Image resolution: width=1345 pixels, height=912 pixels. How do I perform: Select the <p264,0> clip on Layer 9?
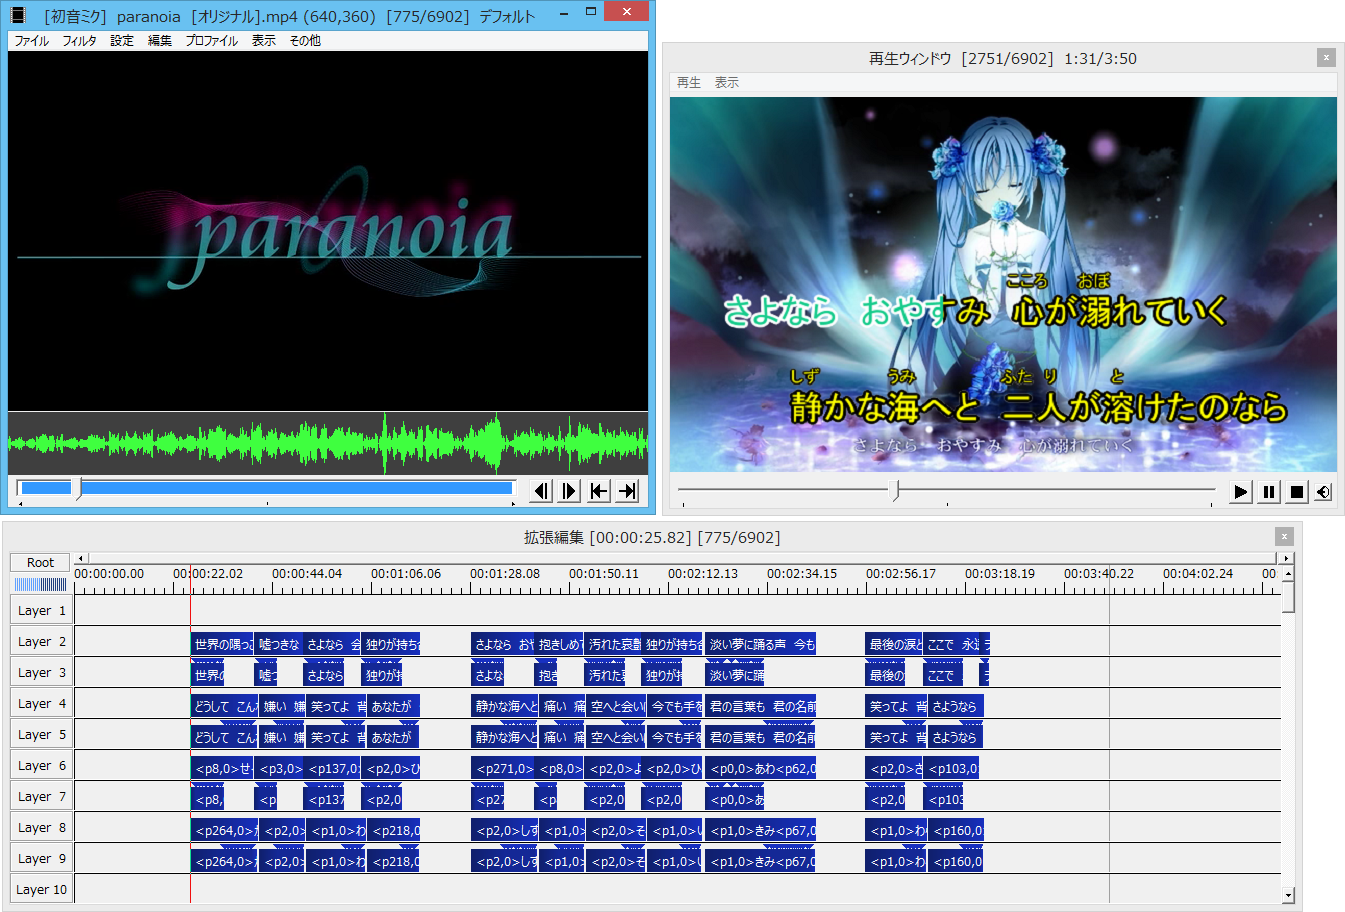pyautogui.click(x=224, y=861)
